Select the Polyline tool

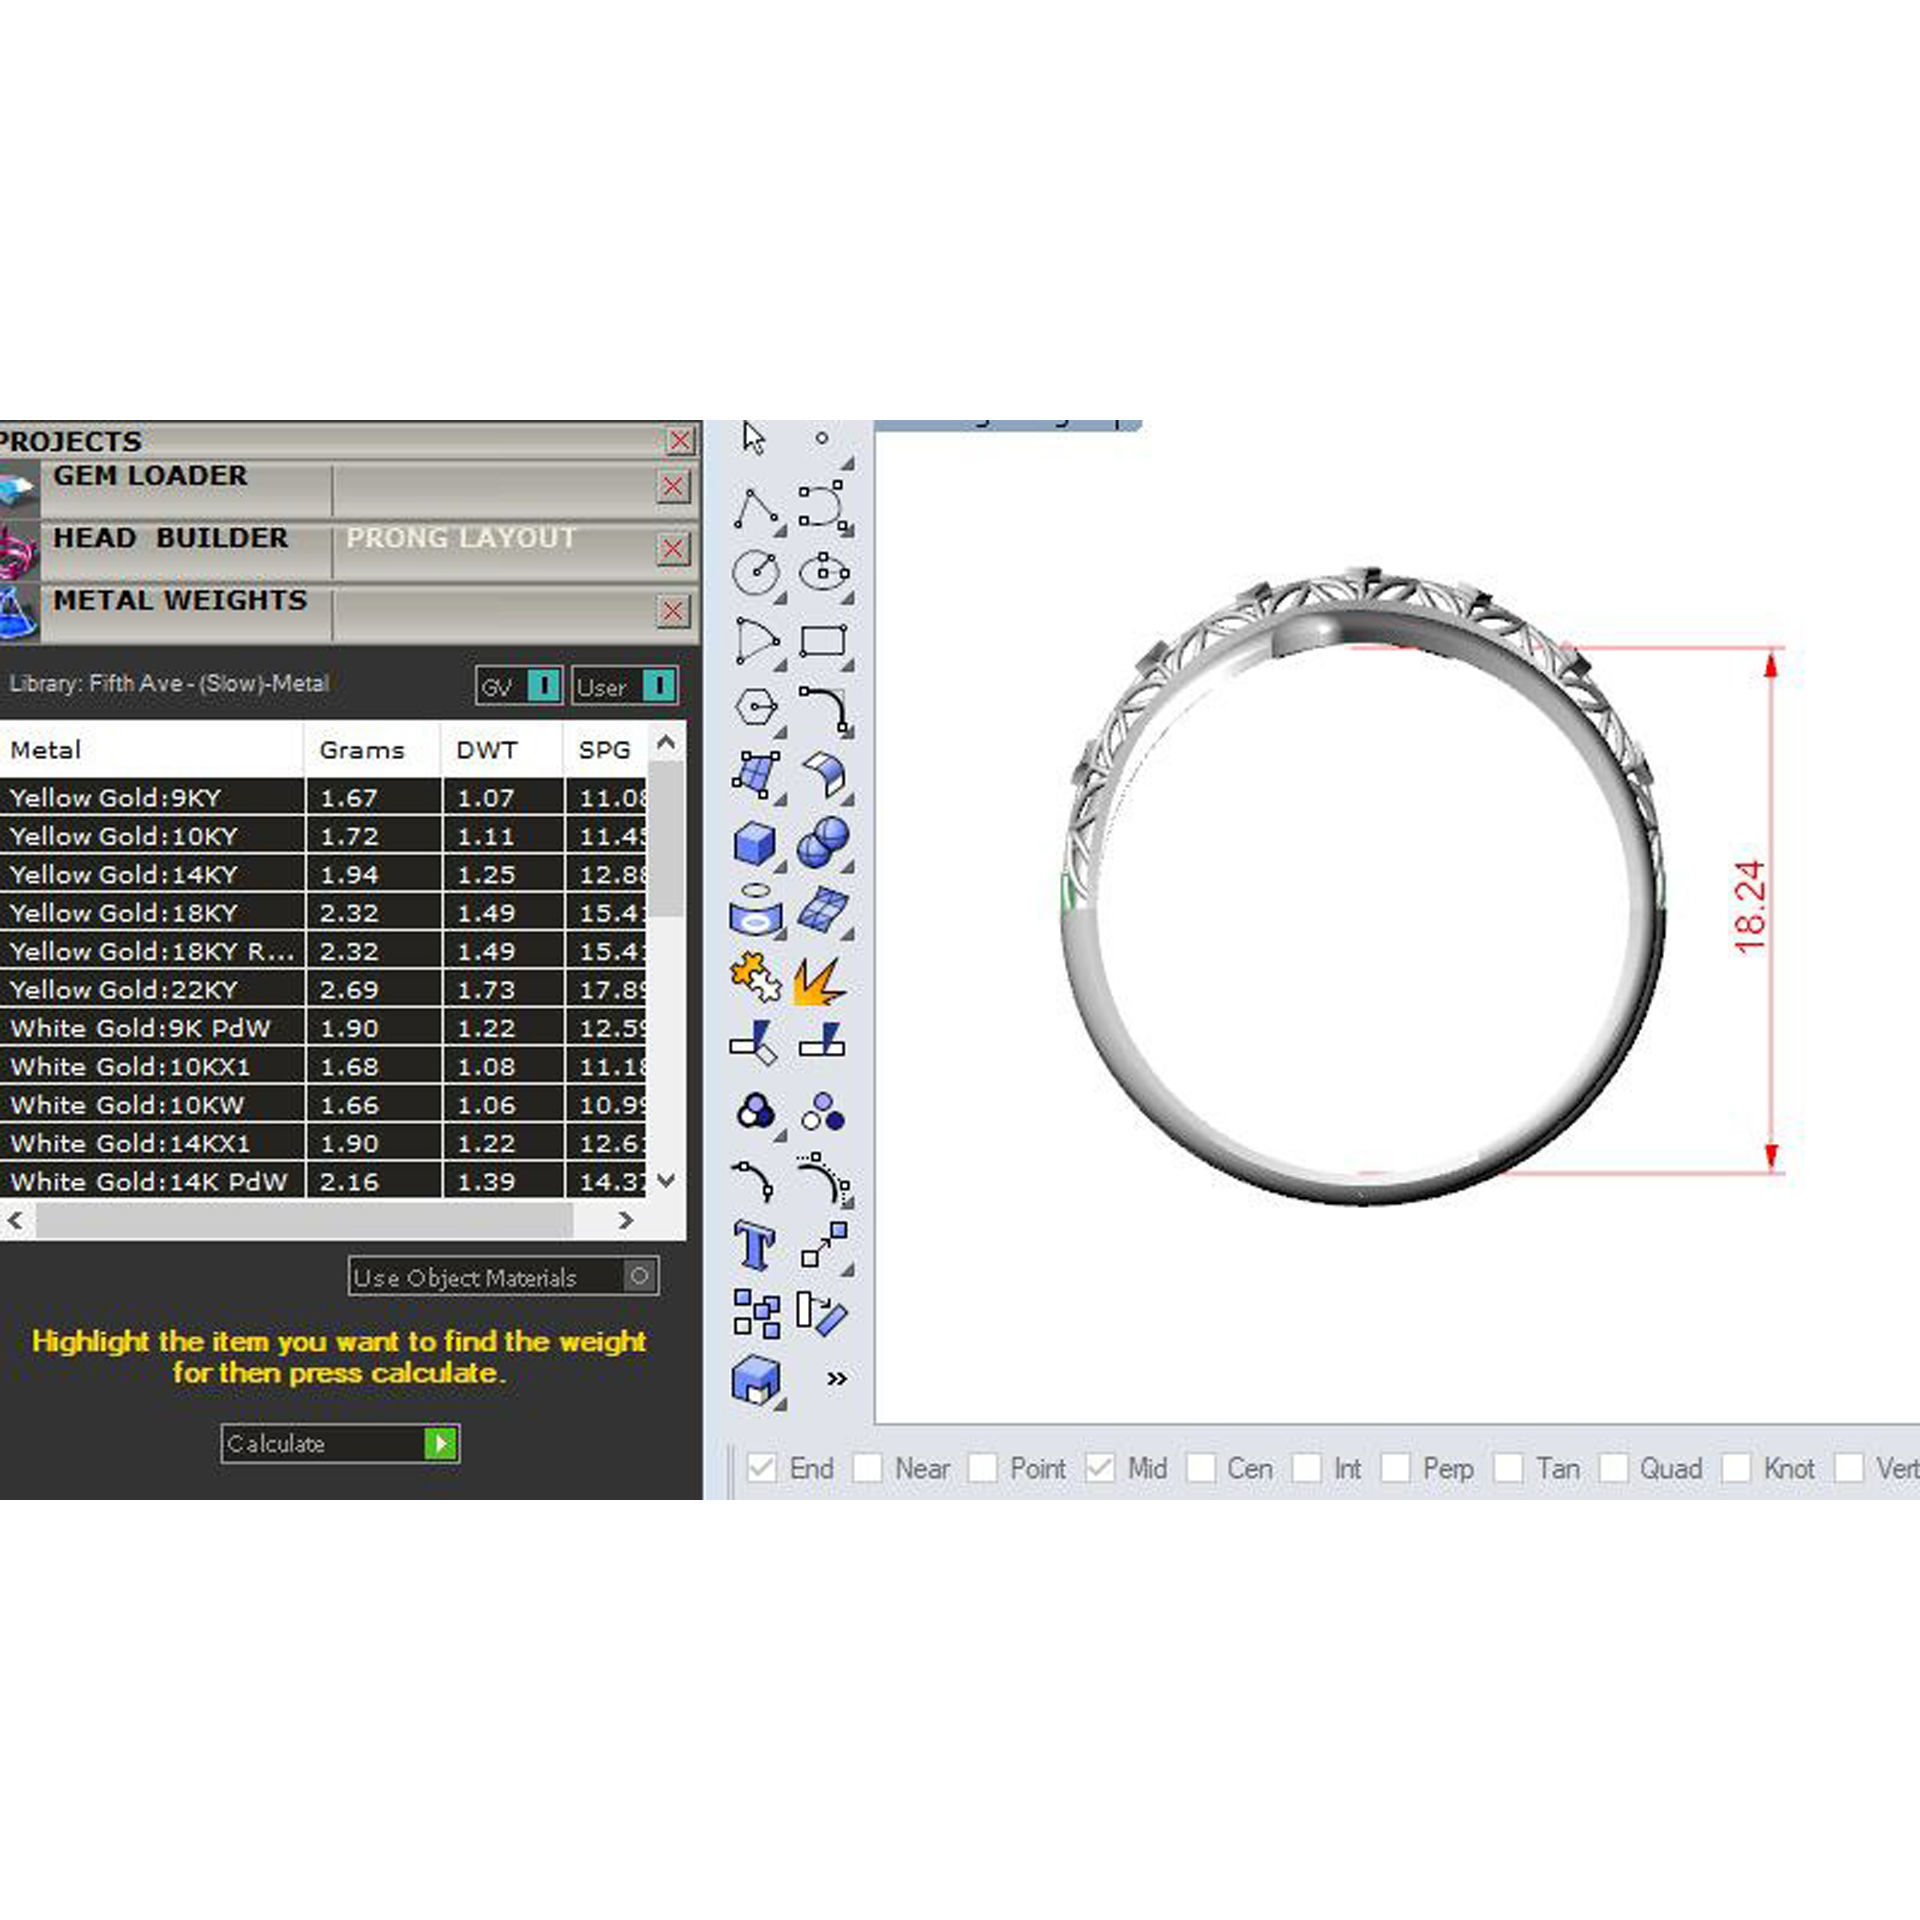[x=756, y=507]
